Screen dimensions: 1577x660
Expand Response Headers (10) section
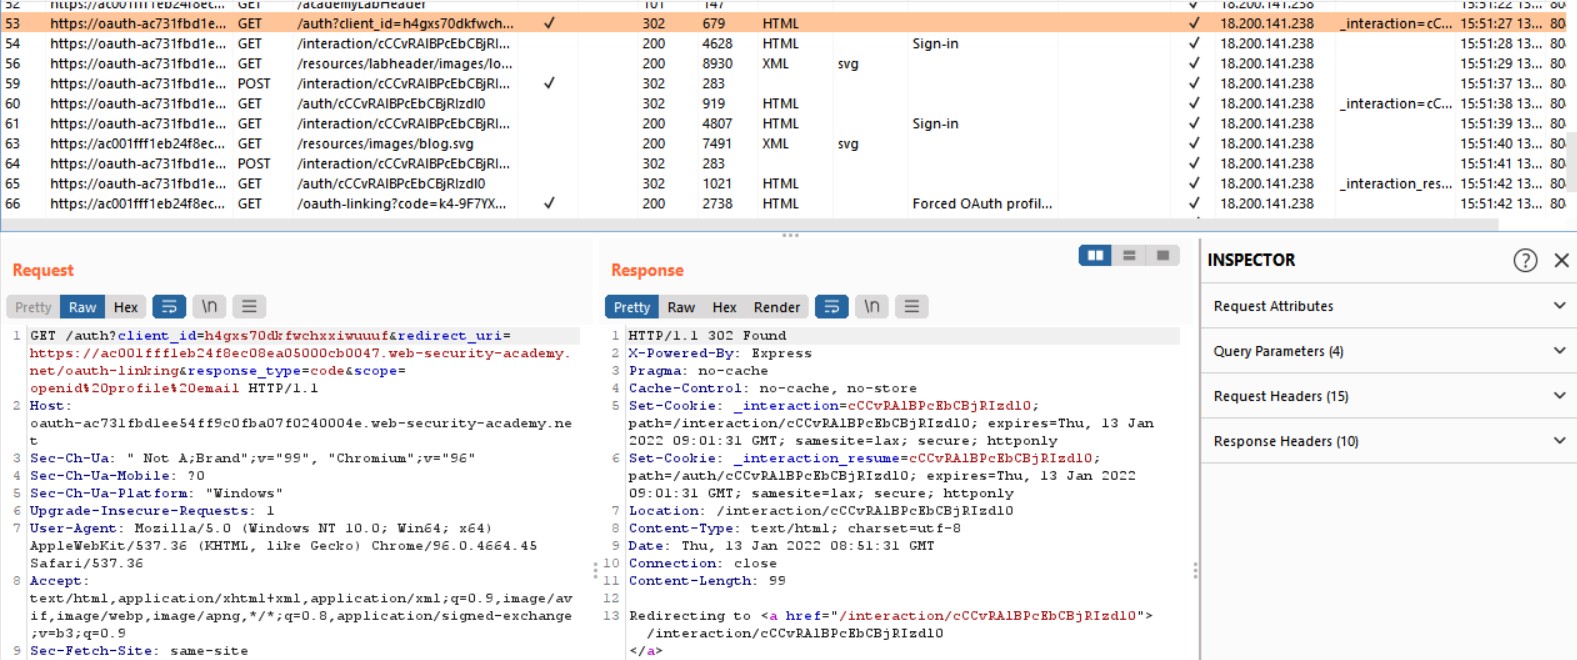tap(1388, 441)
